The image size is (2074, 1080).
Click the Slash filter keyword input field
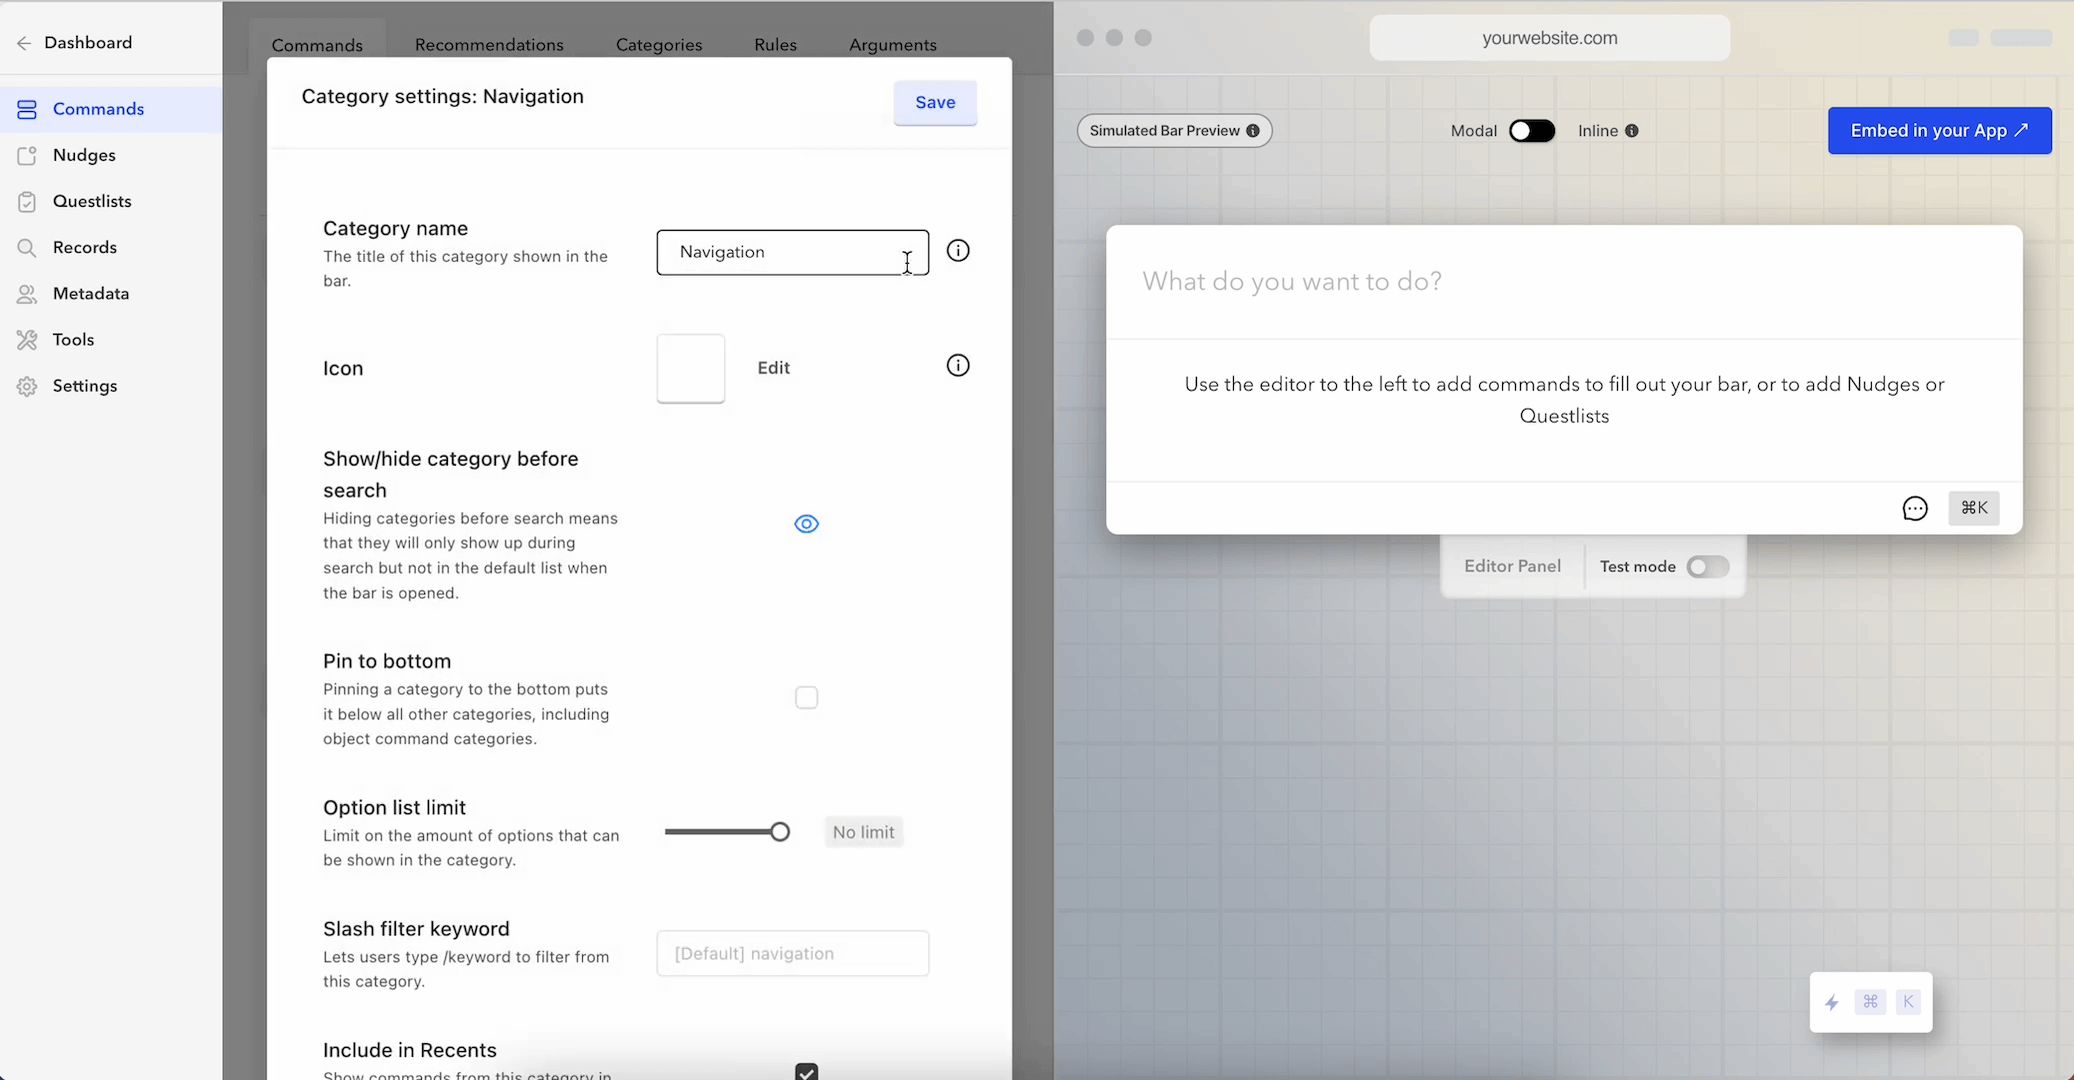point(792,954)
